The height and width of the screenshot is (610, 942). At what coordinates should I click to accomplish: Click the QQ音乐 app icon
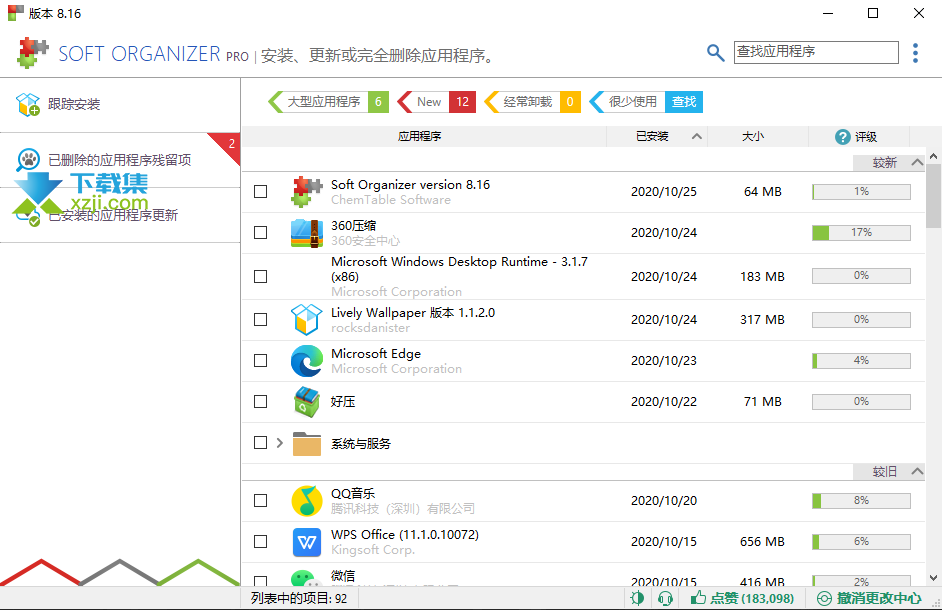(x=307, y=501)
